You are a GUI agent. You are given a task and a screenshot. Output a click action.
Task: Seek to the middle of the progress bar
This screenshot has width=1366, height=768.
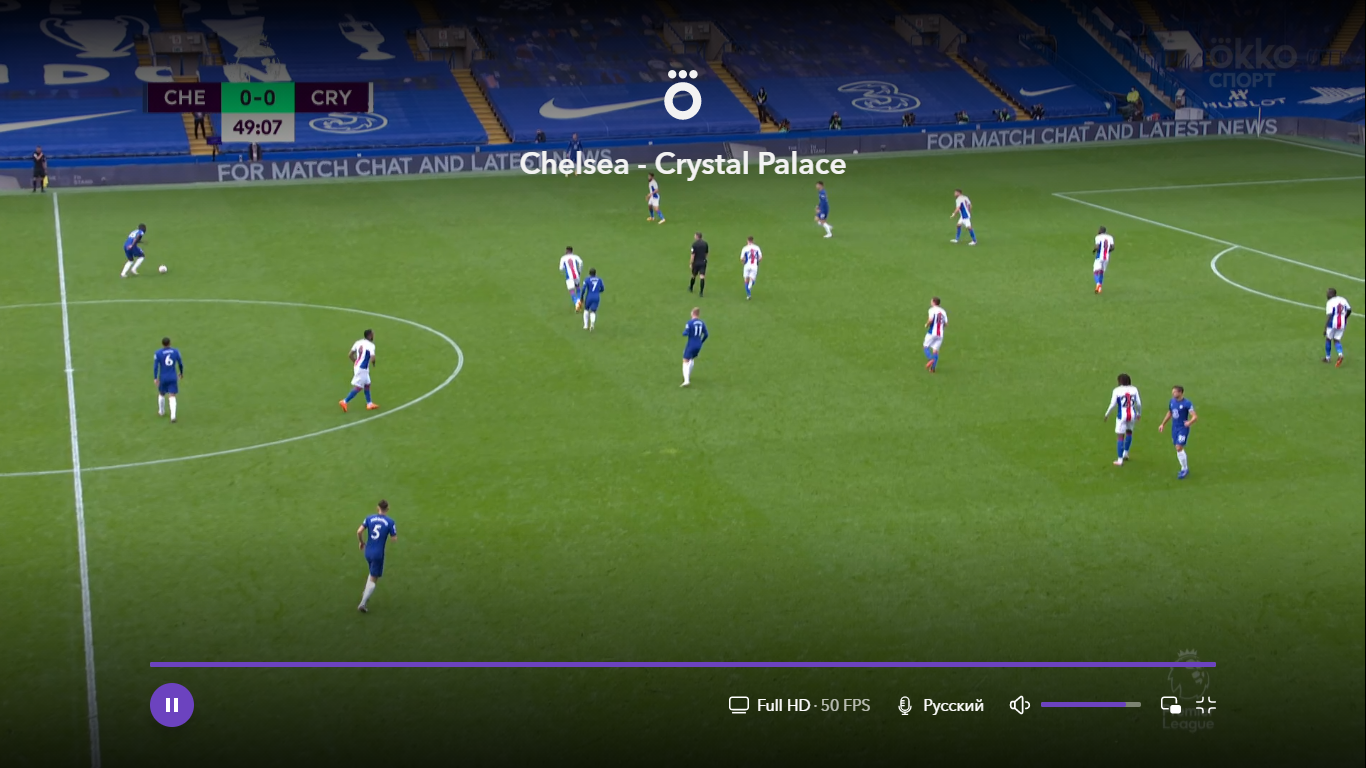click(683, 664)
